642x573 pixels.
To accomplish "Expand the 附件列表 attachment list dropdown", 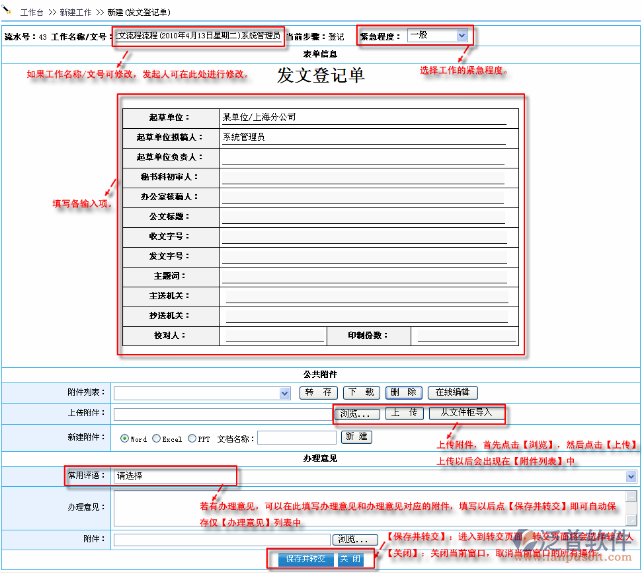I will (202, 393).
